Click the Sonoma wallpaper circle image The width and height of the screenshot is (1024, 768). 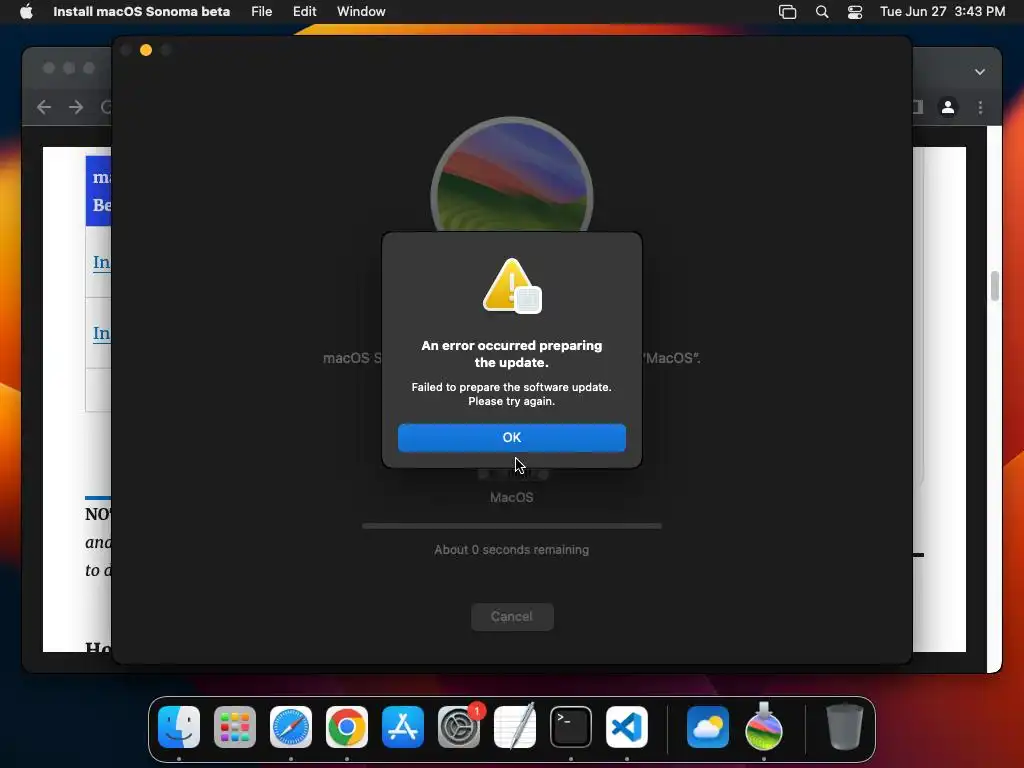tap(511, 174)
